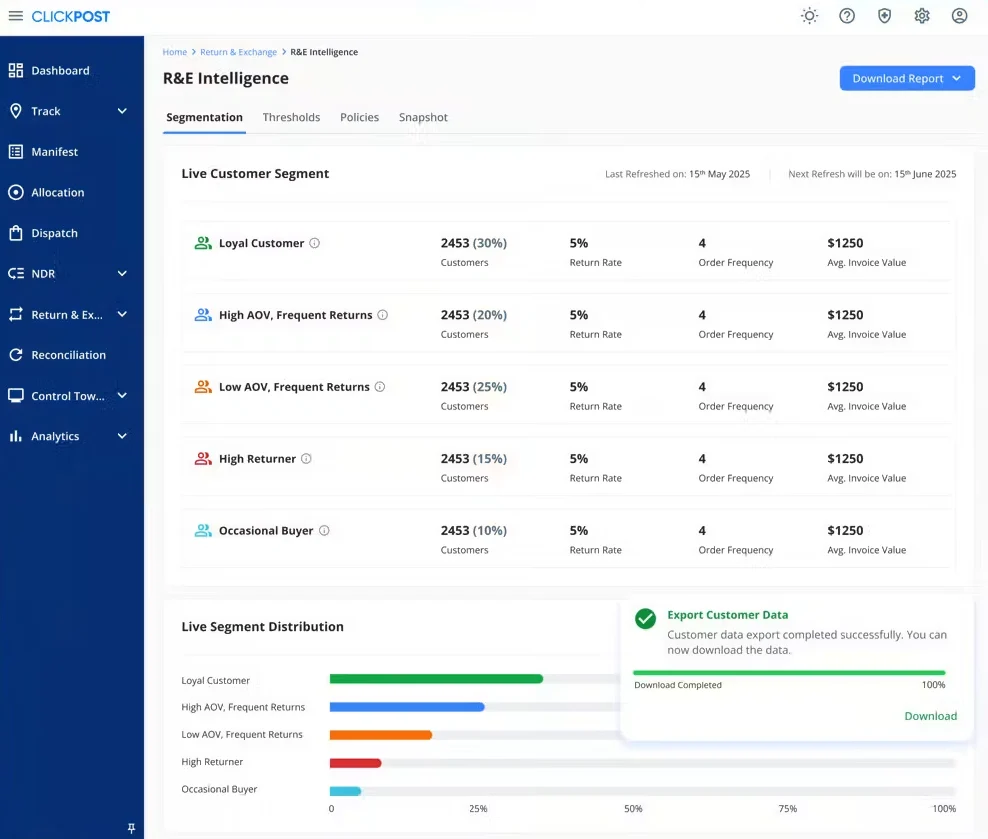Click info icon next to High AOV, Frequent Returns
988x839 pixels.
click(x=382, y=315)
